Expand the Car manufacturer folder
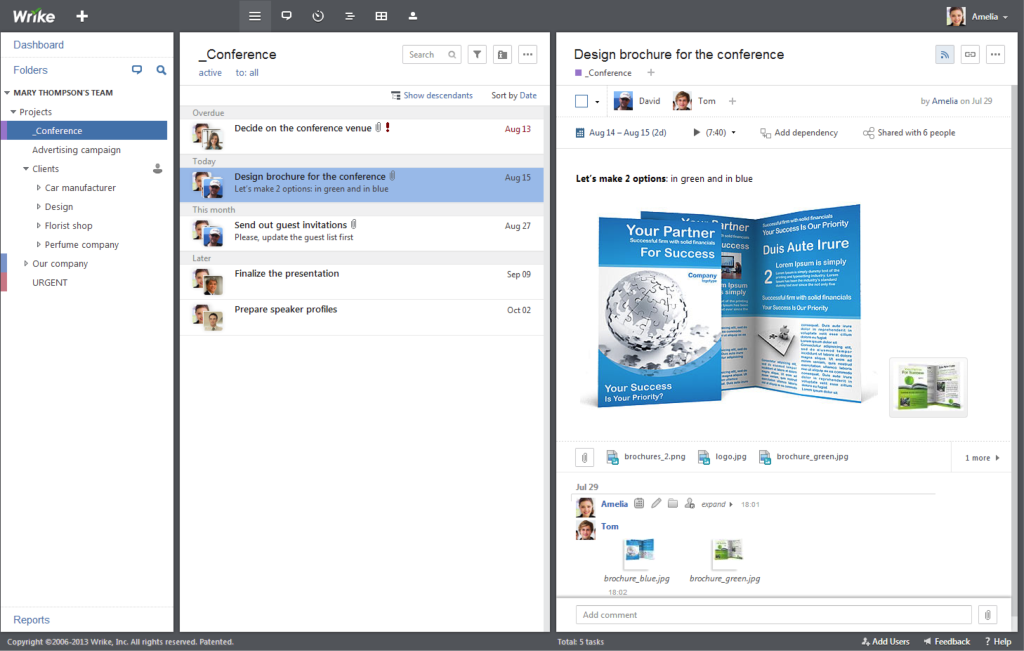 (39, 188)
